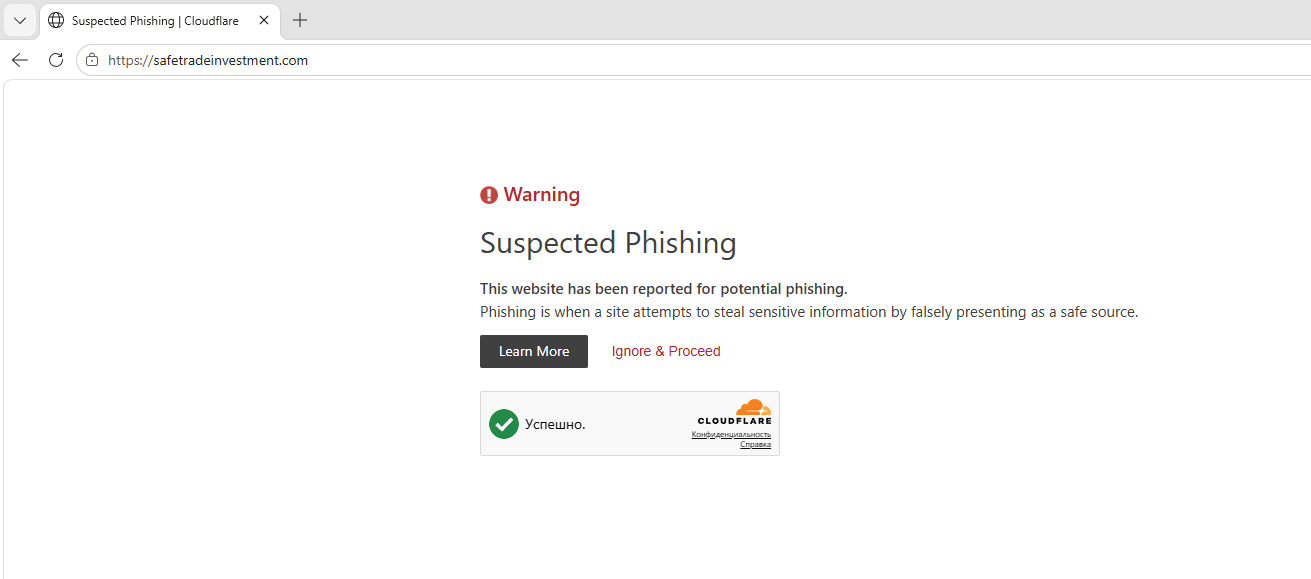This screenshot has width=1311, height=579.
Task: Open the Конфиденциальность privacy link
Action: coord(731,434)
